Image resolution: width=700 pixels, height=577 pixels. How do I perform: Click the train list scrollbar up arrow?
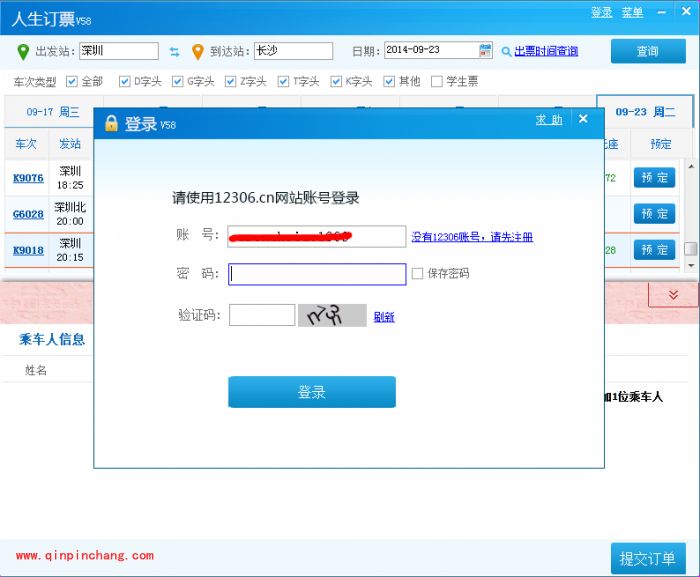click(691, 167)
